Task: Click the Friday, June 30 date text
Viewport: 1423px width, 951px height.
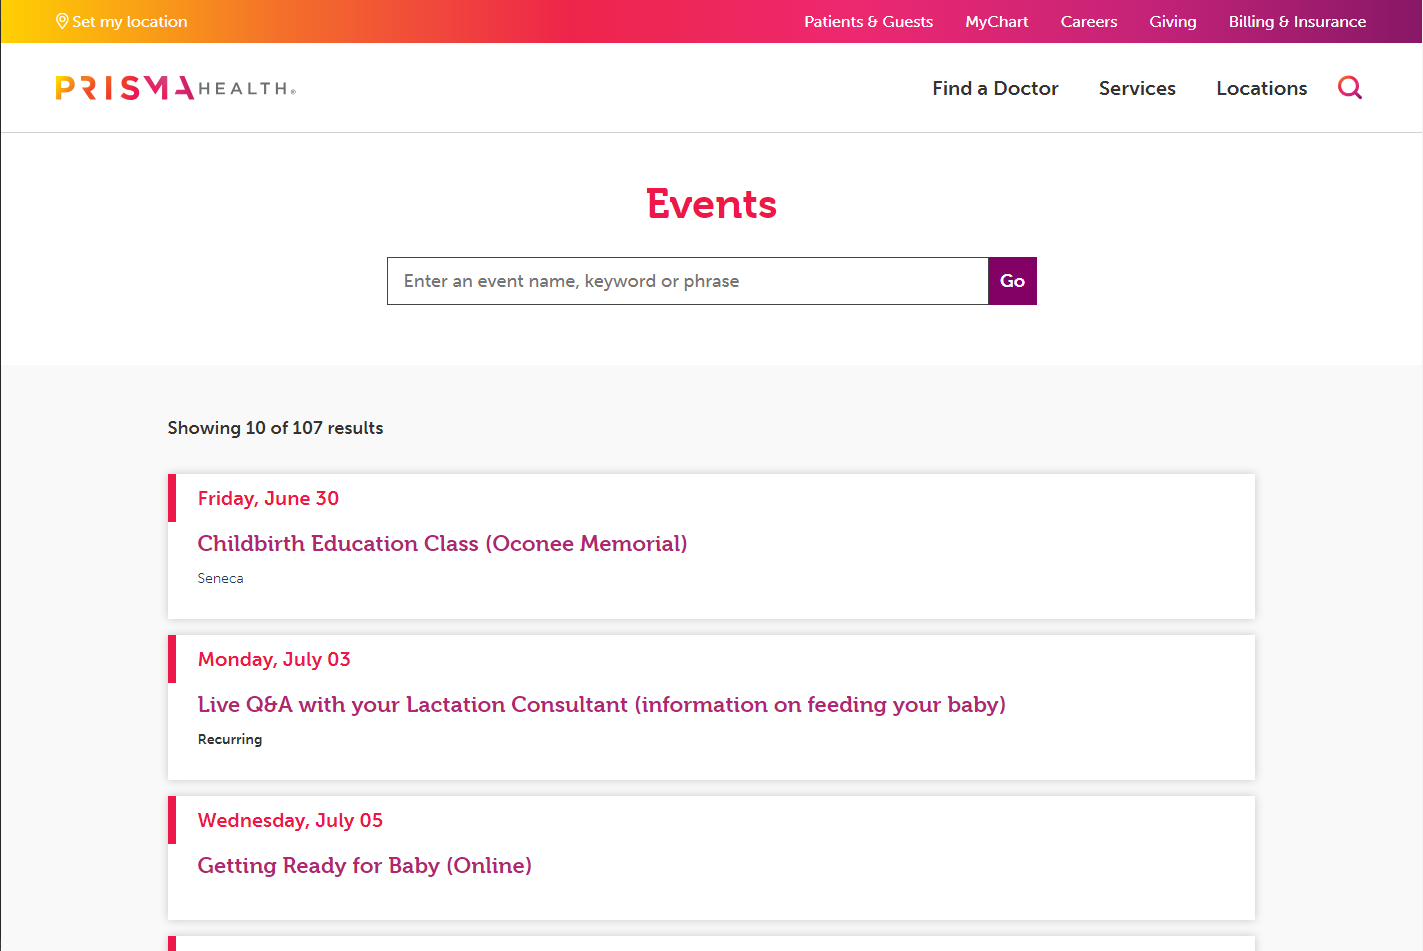Action: 268,498
